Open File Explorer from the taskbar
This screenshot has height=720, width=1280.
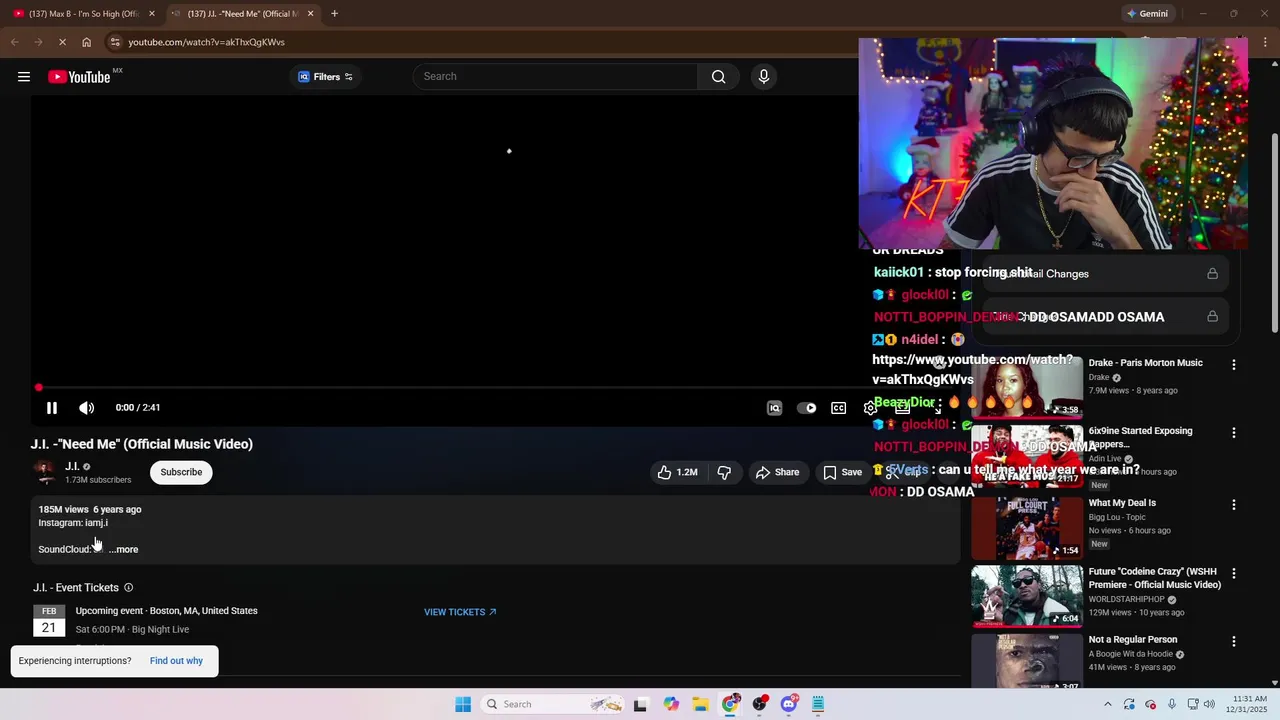pyautogui.click(x=700, y=704)
